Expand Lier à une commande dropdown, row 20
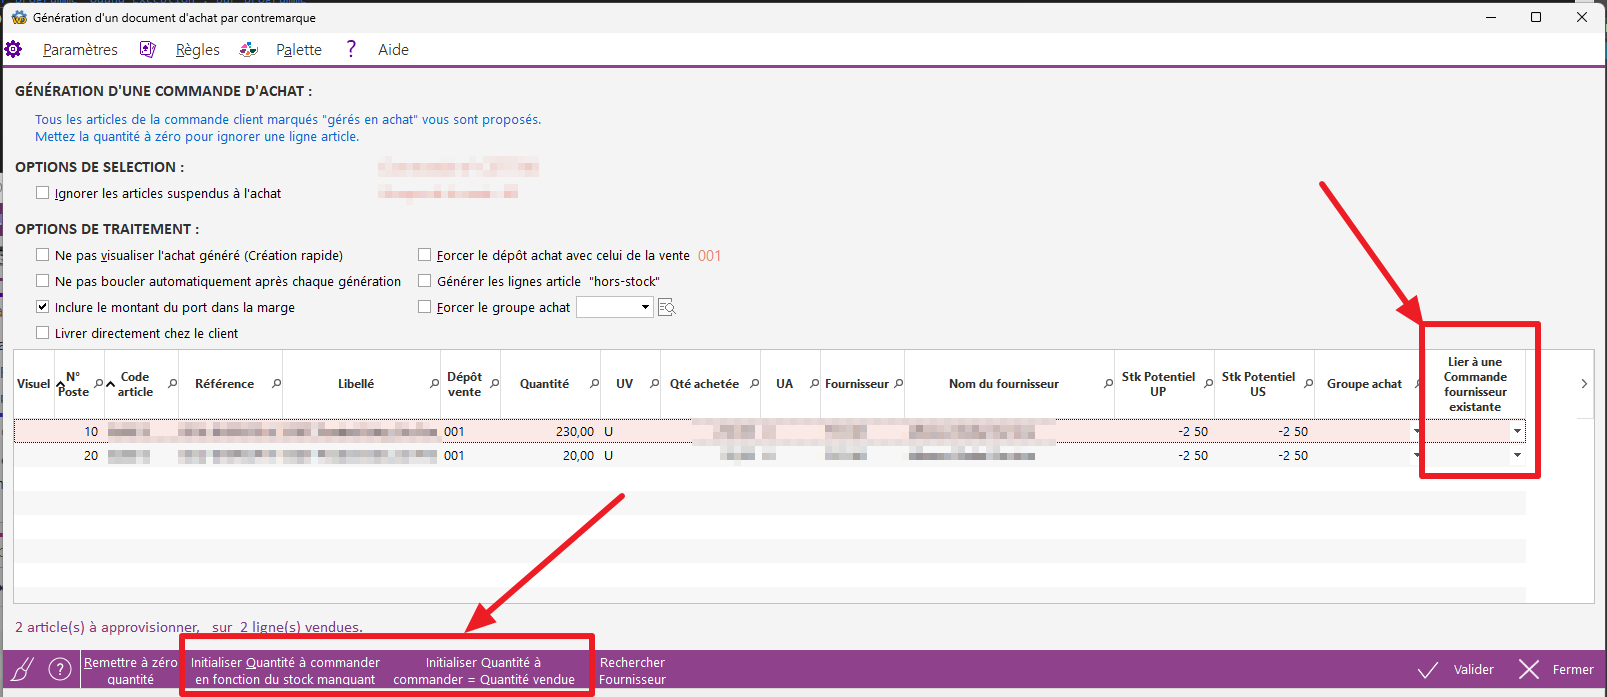Screen dimensions: 1607x697 point(1517,456)
